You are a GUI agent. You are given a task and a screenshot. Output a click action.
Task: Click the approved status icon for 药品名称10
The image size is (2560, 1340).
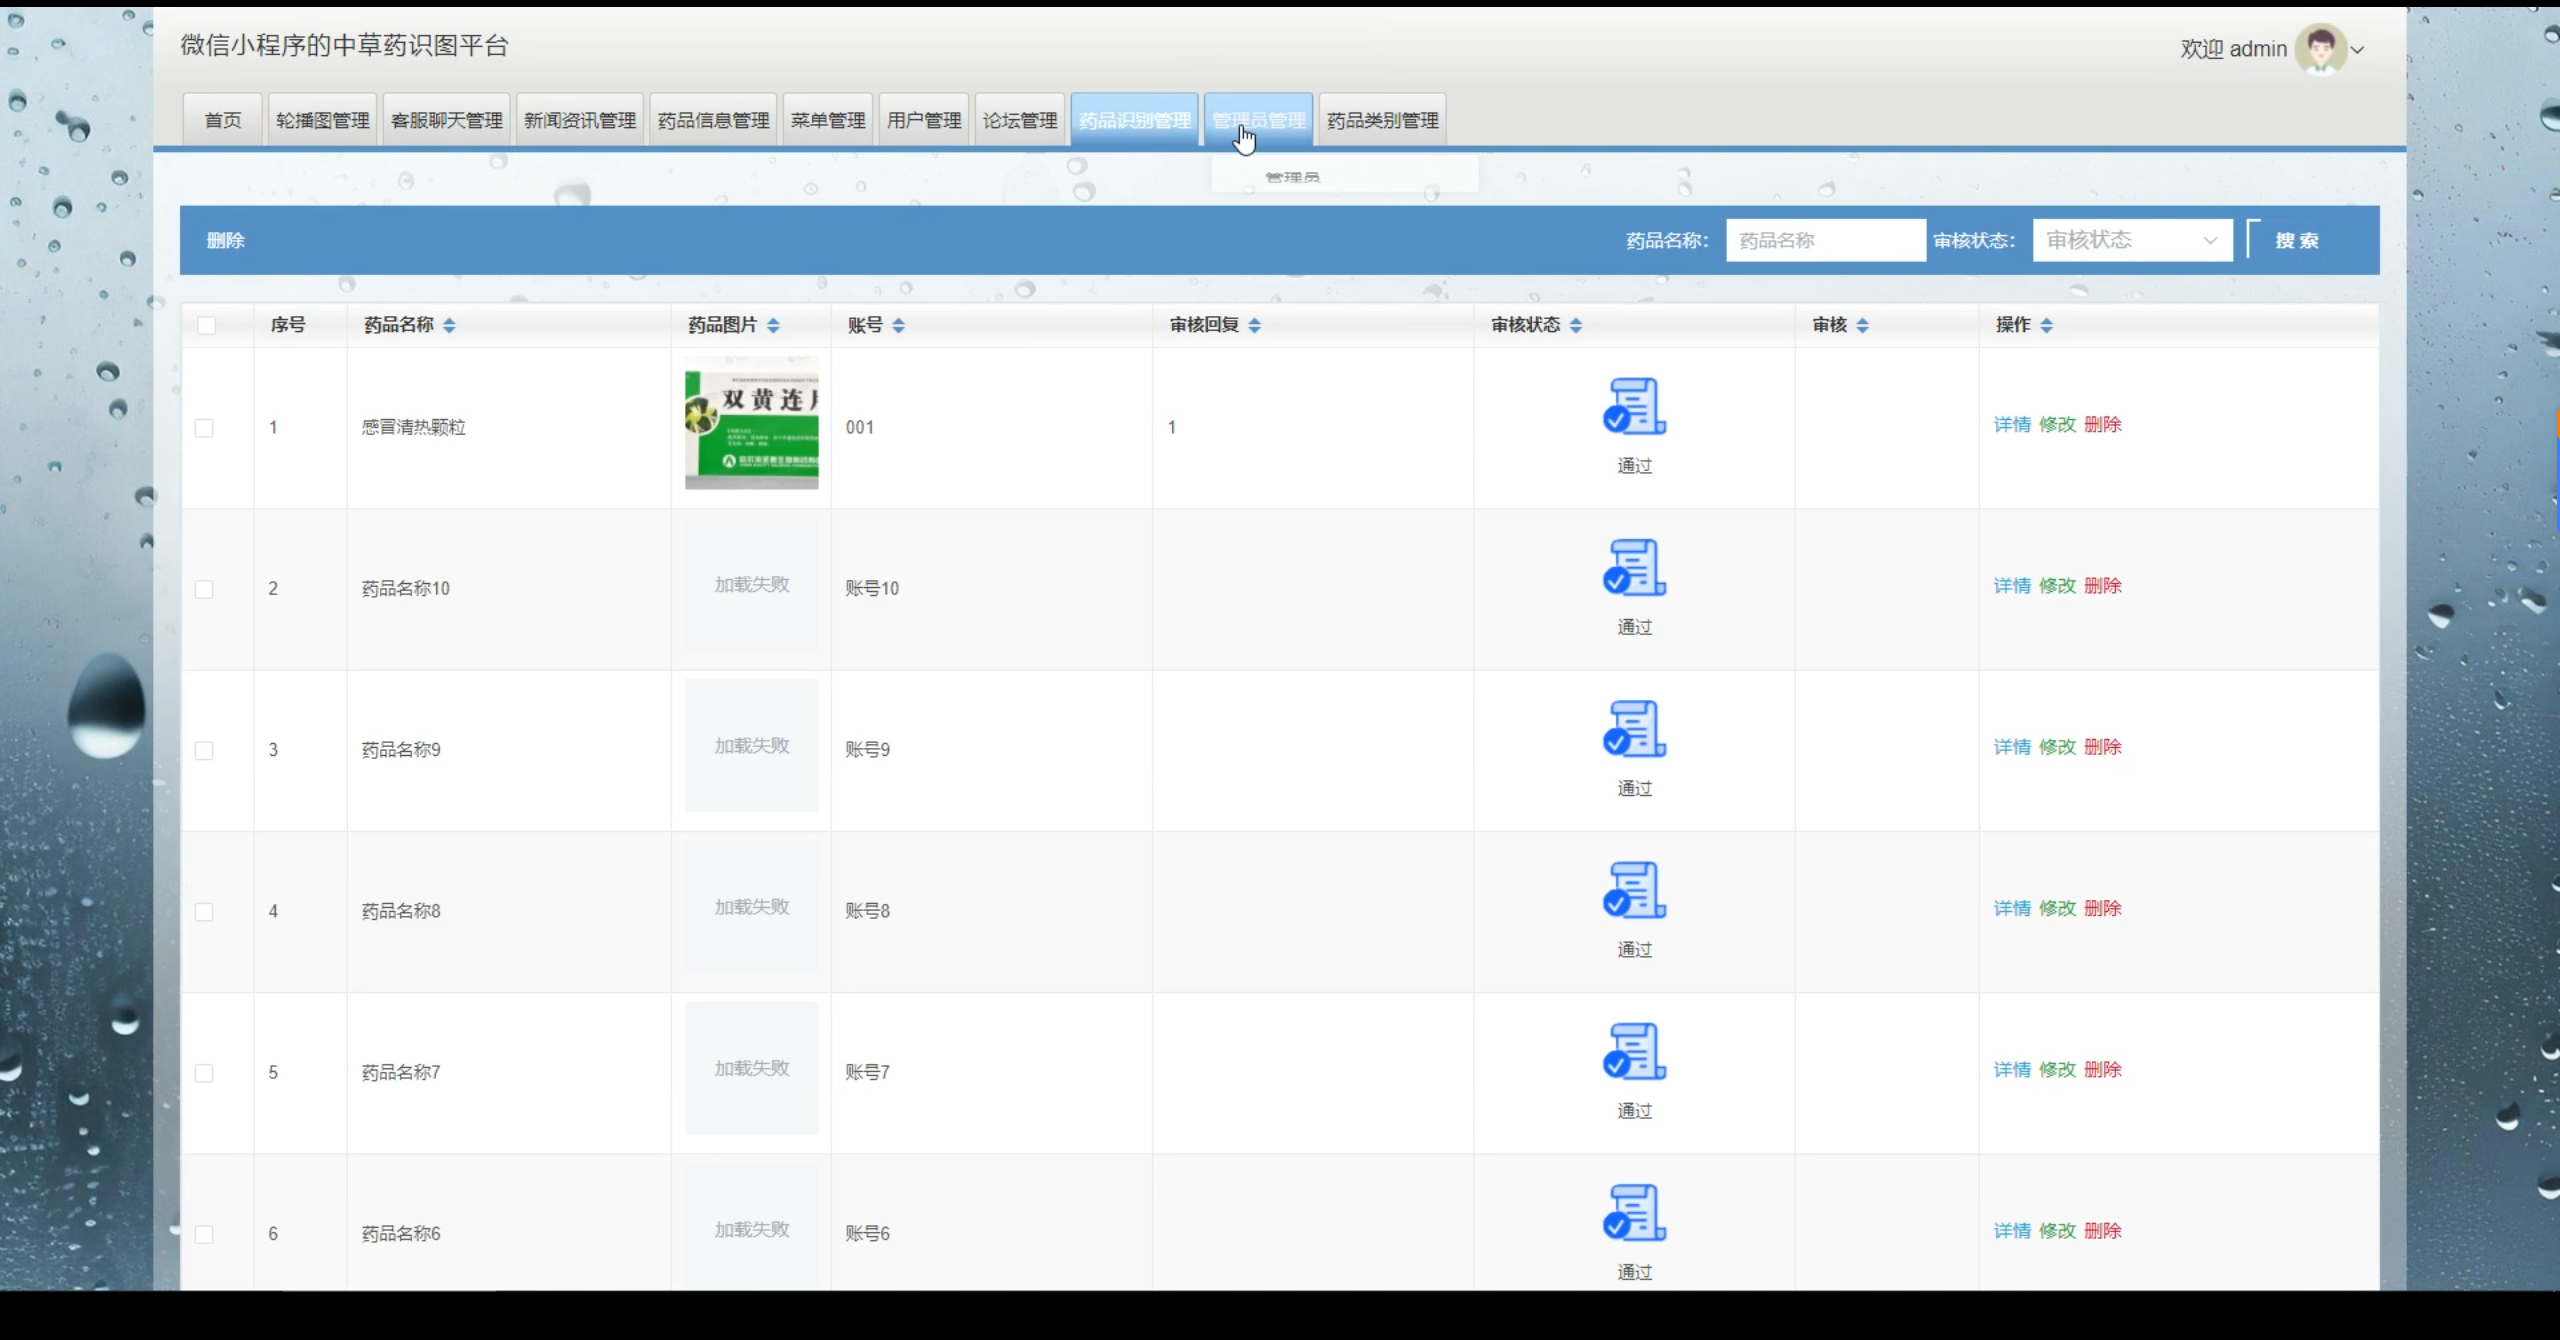pyautogui.click(x=1634, y=567)
